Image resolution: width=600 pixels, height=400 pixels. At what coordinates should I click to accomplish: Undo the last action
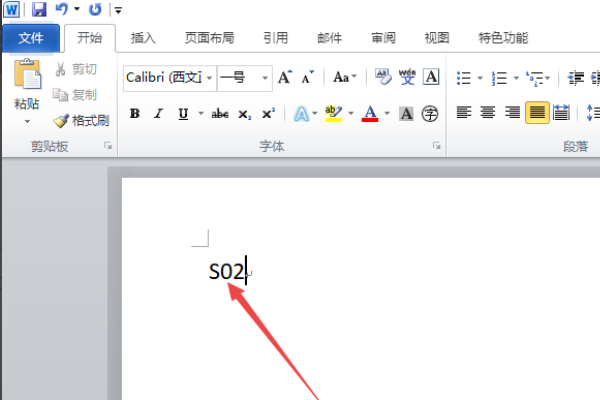click(x=62, y=9)
